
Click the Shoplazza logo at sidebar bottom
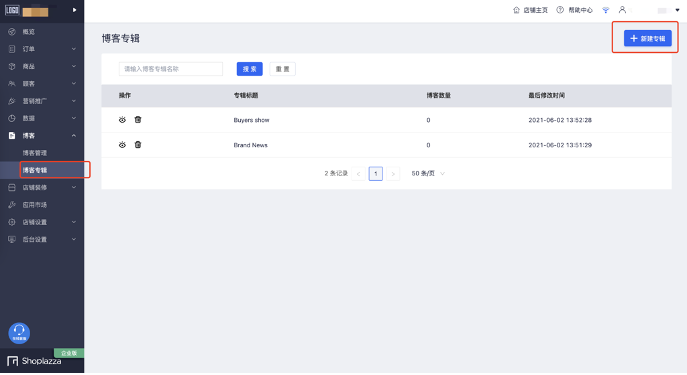tap(34, 361)
